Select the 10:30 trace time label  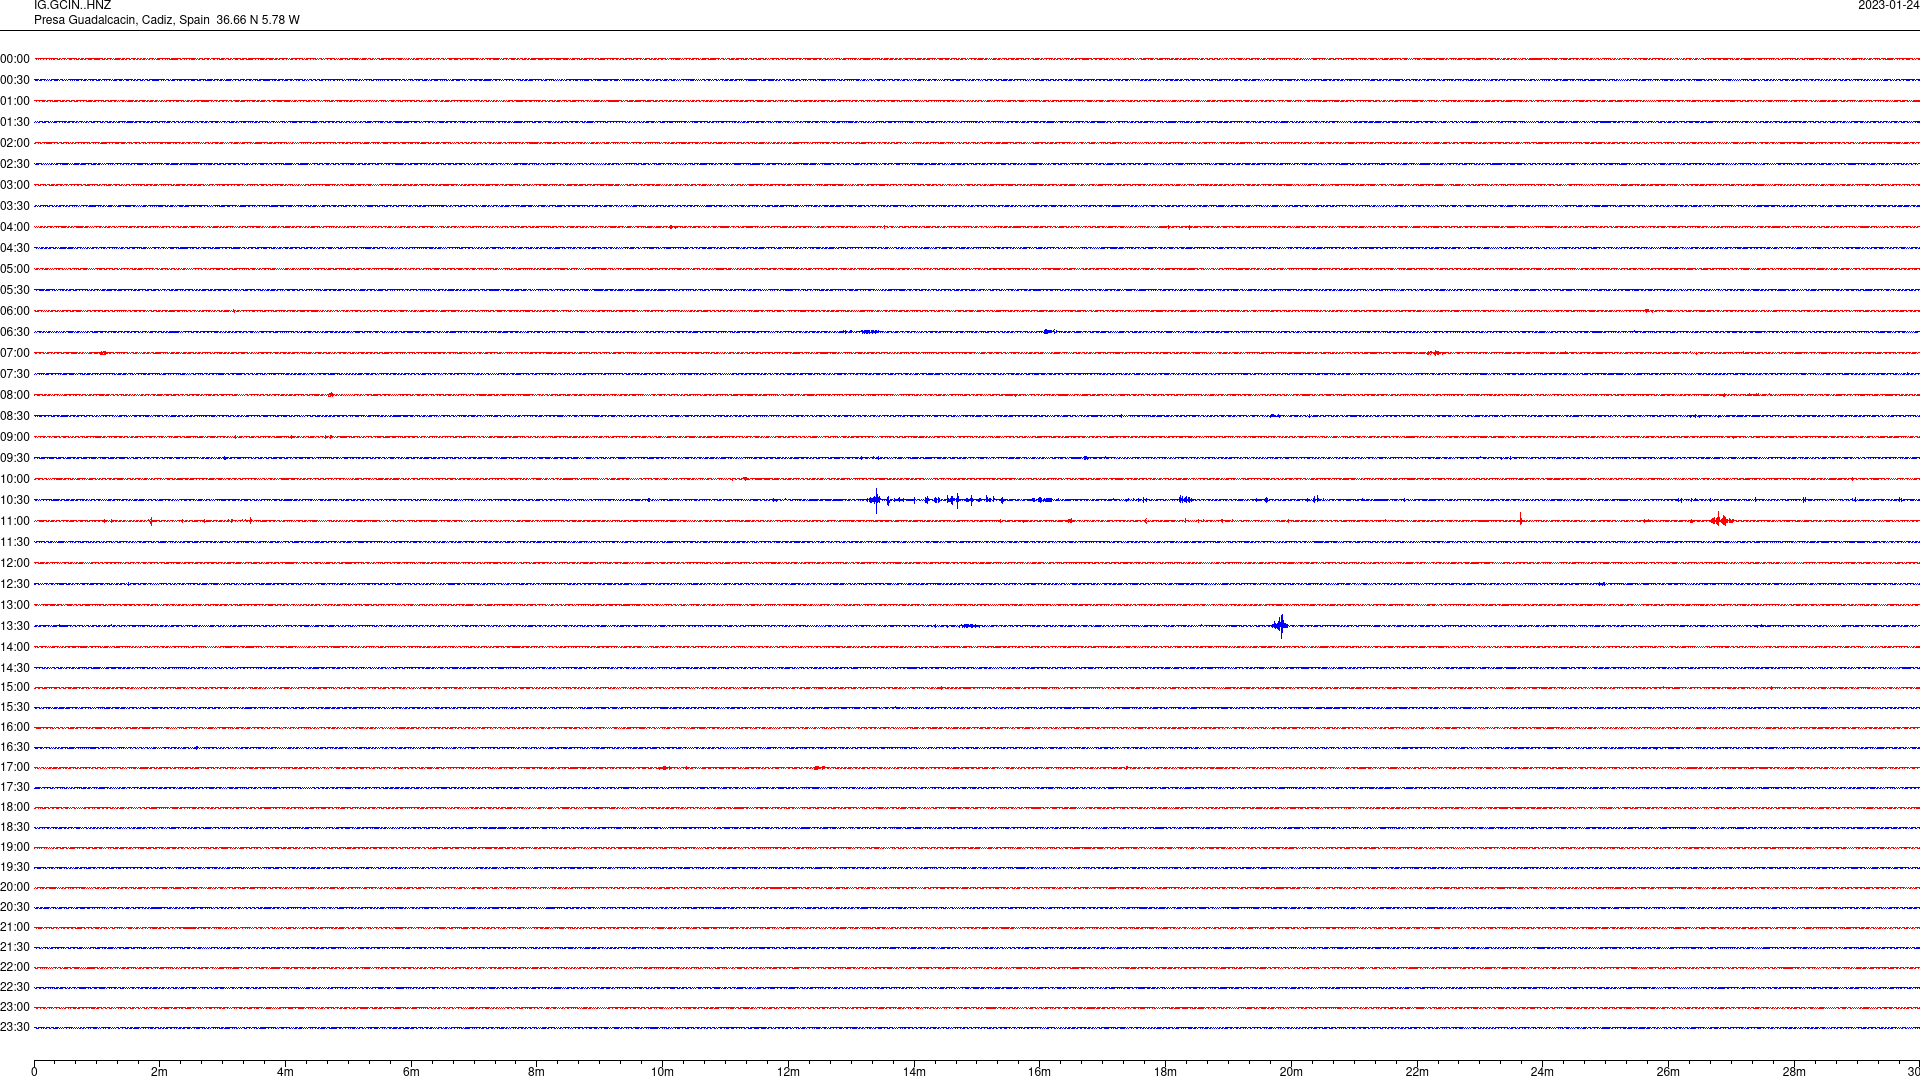pyautogui.click(x=15, y=500)
